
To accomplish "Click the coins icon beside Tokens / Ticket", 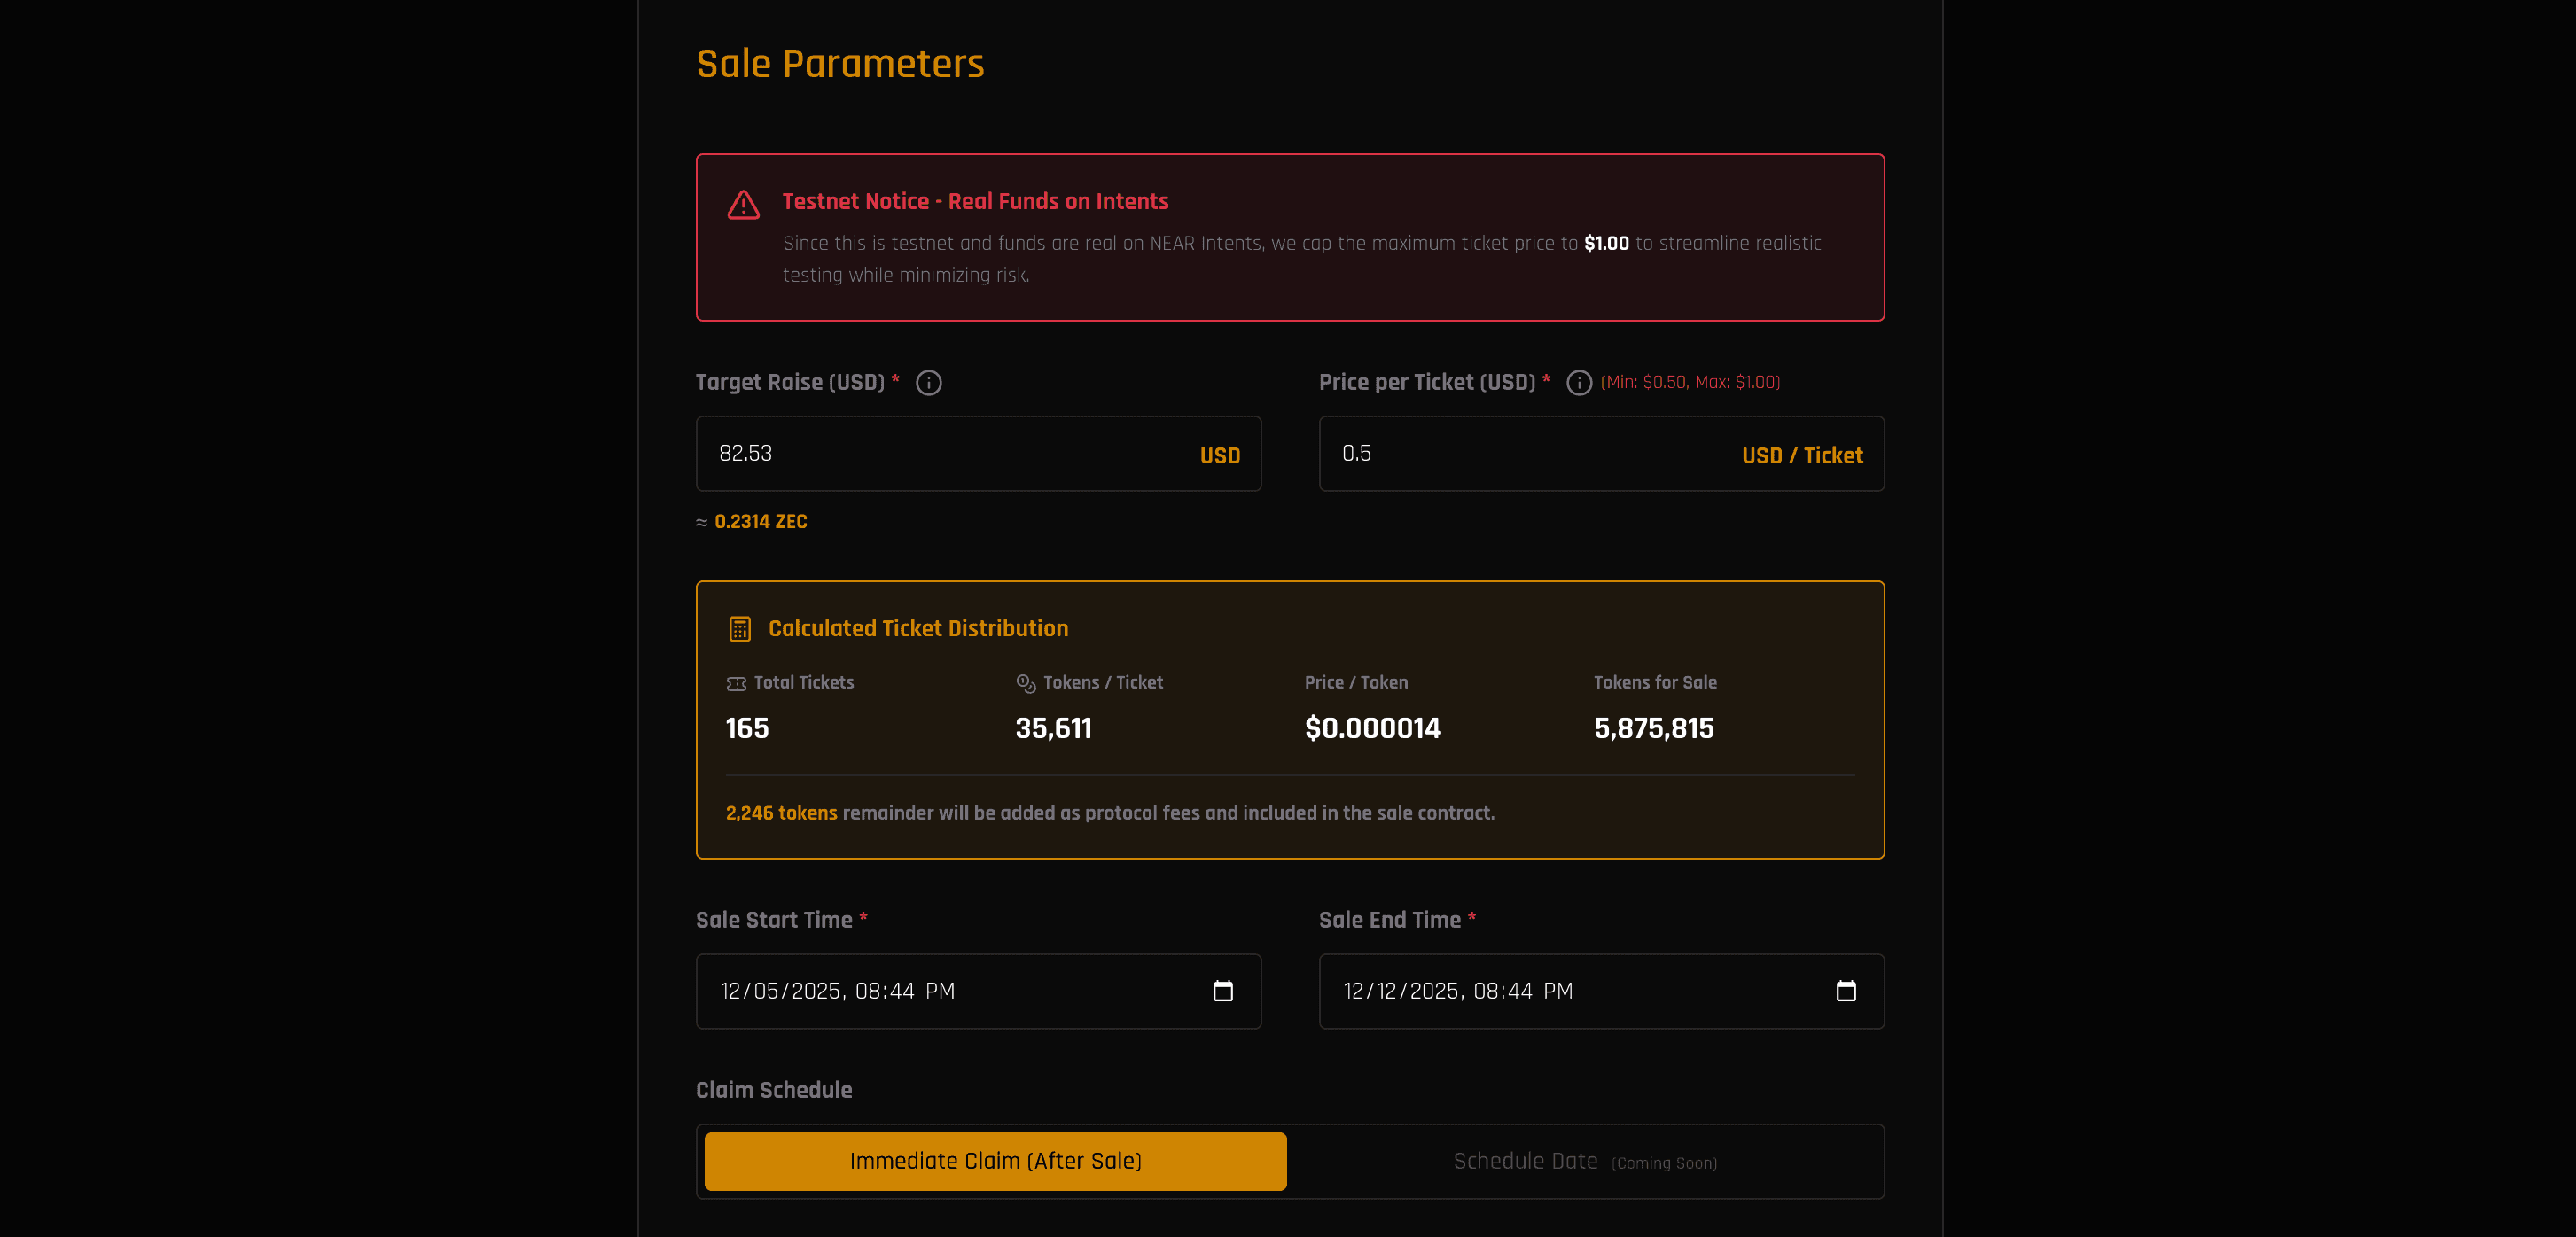I will pos(1024,683).
